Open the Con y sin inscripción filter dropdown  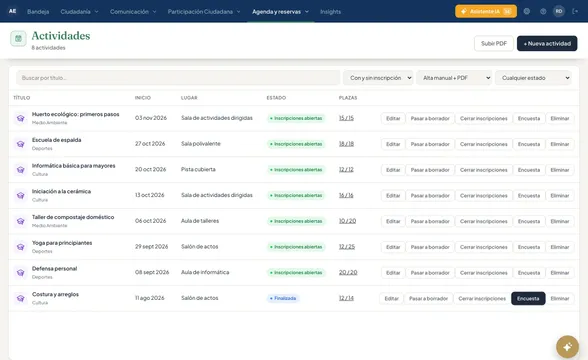point(378,78)
